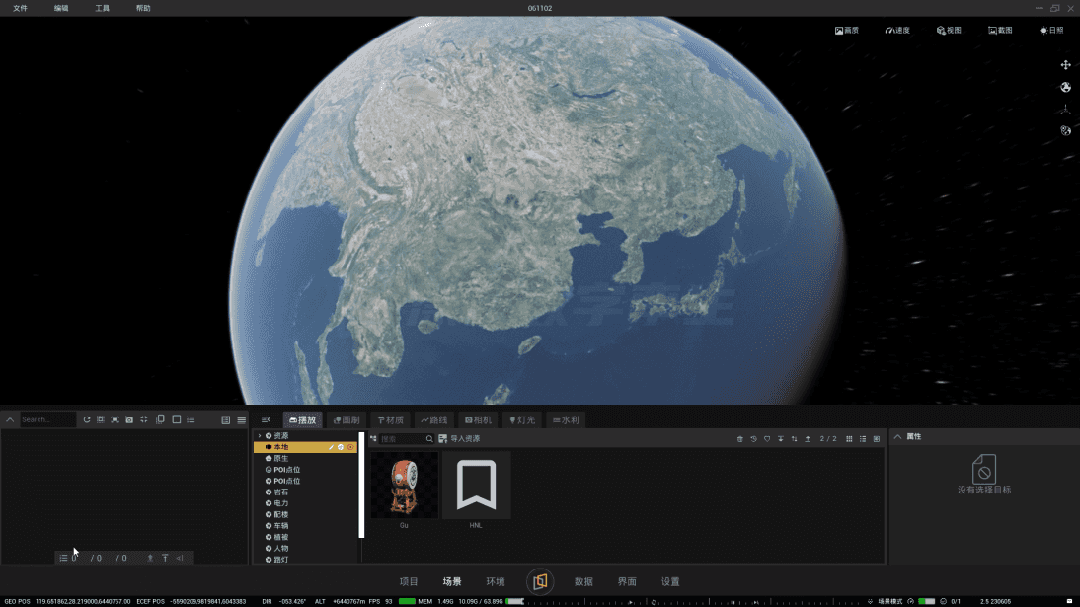Click the collapse-left icon in outliner footer
1080x607 pixels.
click(x=180, y=558)
